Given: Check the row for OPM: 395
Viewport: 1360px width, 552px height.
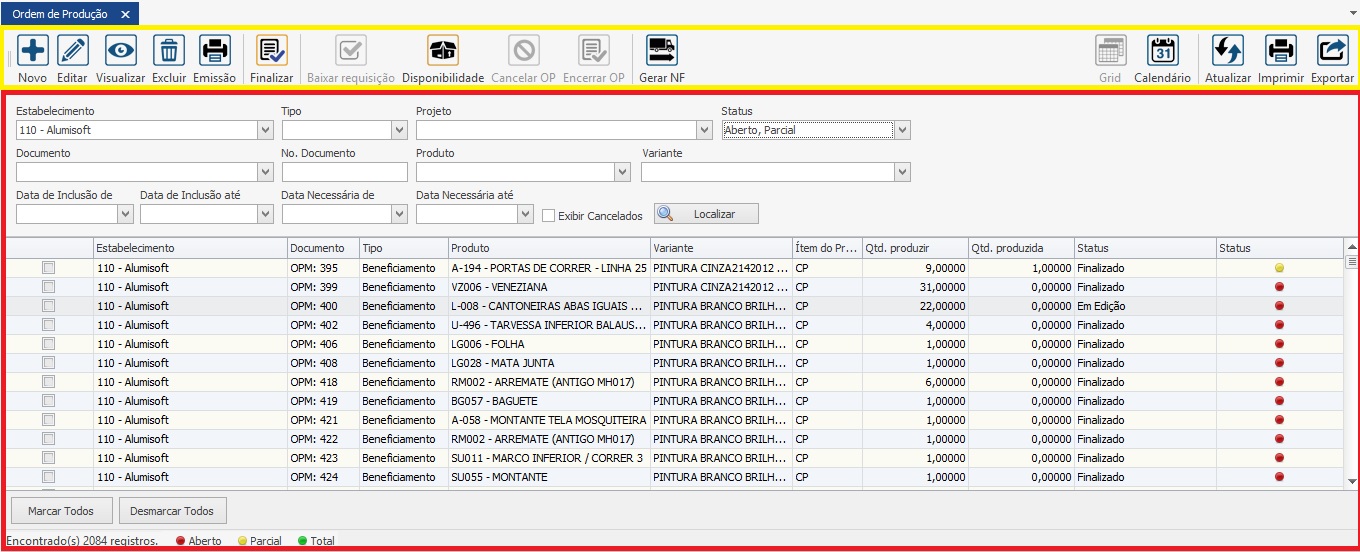Looking at the screenshot, I should (48, 268).
